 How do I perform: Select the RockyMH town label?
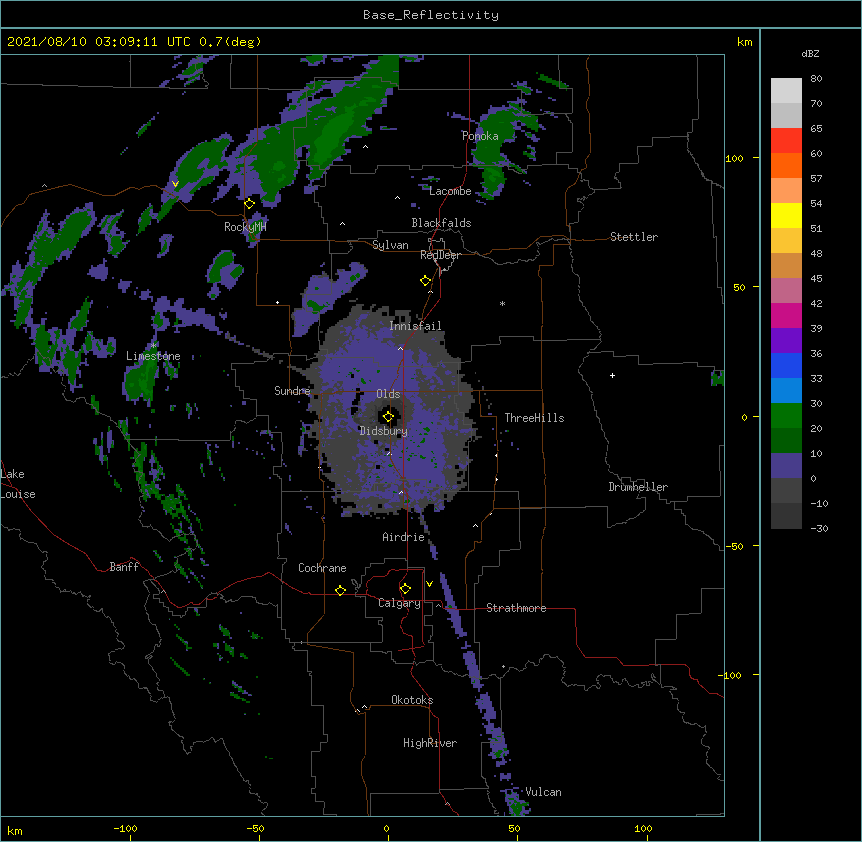coord(245,227)
